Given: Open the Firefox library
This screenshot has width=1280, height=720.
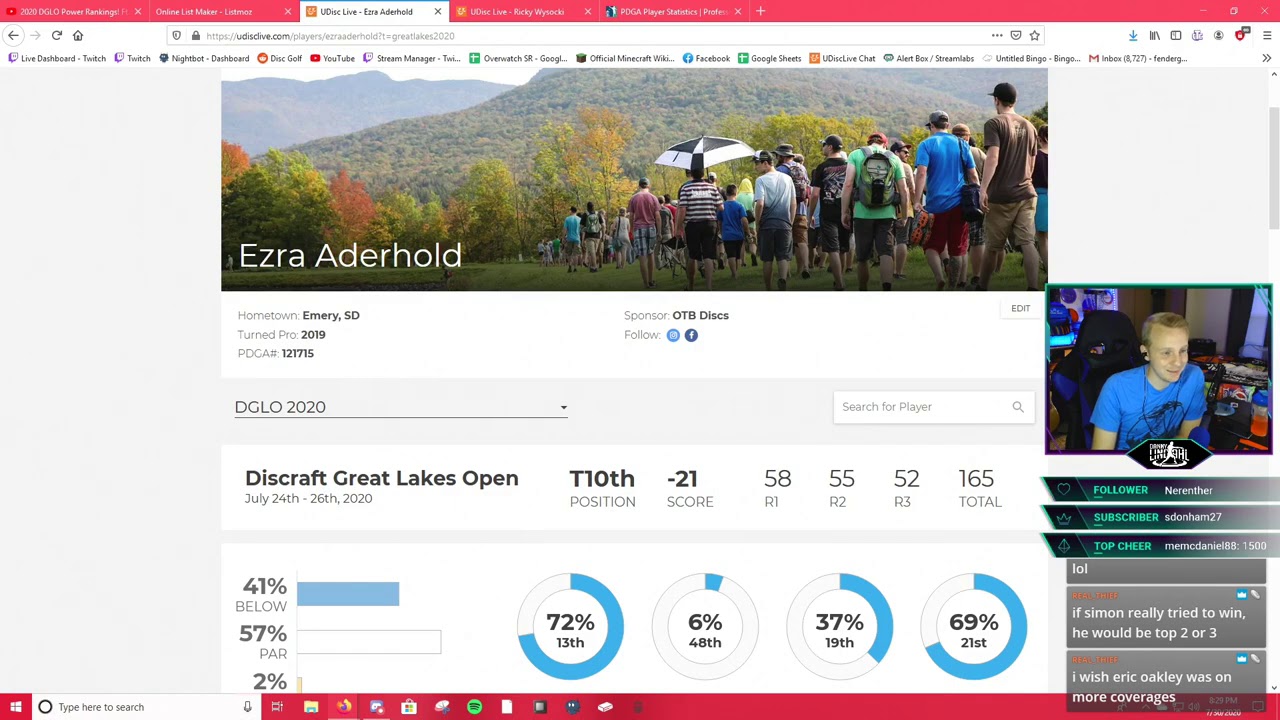Looking at the screenshot, I should click(x=1154, y=36).
